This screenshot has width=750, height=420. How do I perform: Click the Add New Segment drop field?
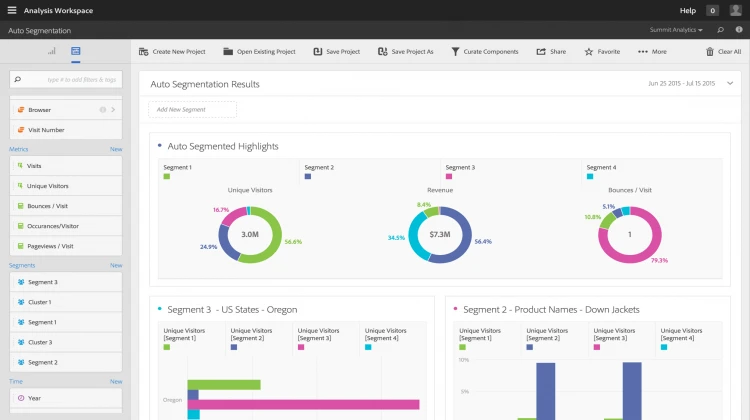pos(193,109)
